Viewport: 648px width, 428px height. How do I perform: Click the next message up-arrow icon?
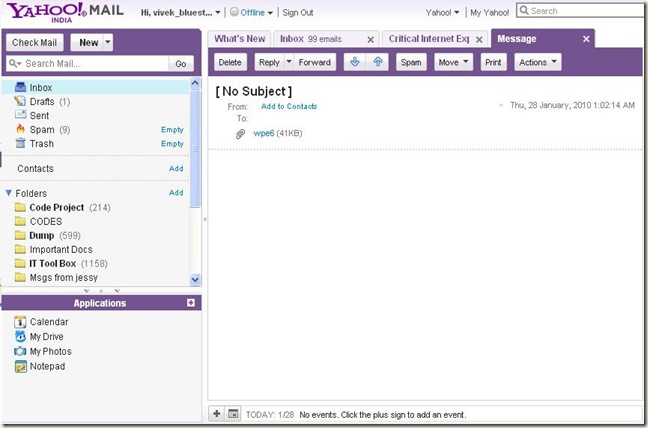(x=378, y=62)
